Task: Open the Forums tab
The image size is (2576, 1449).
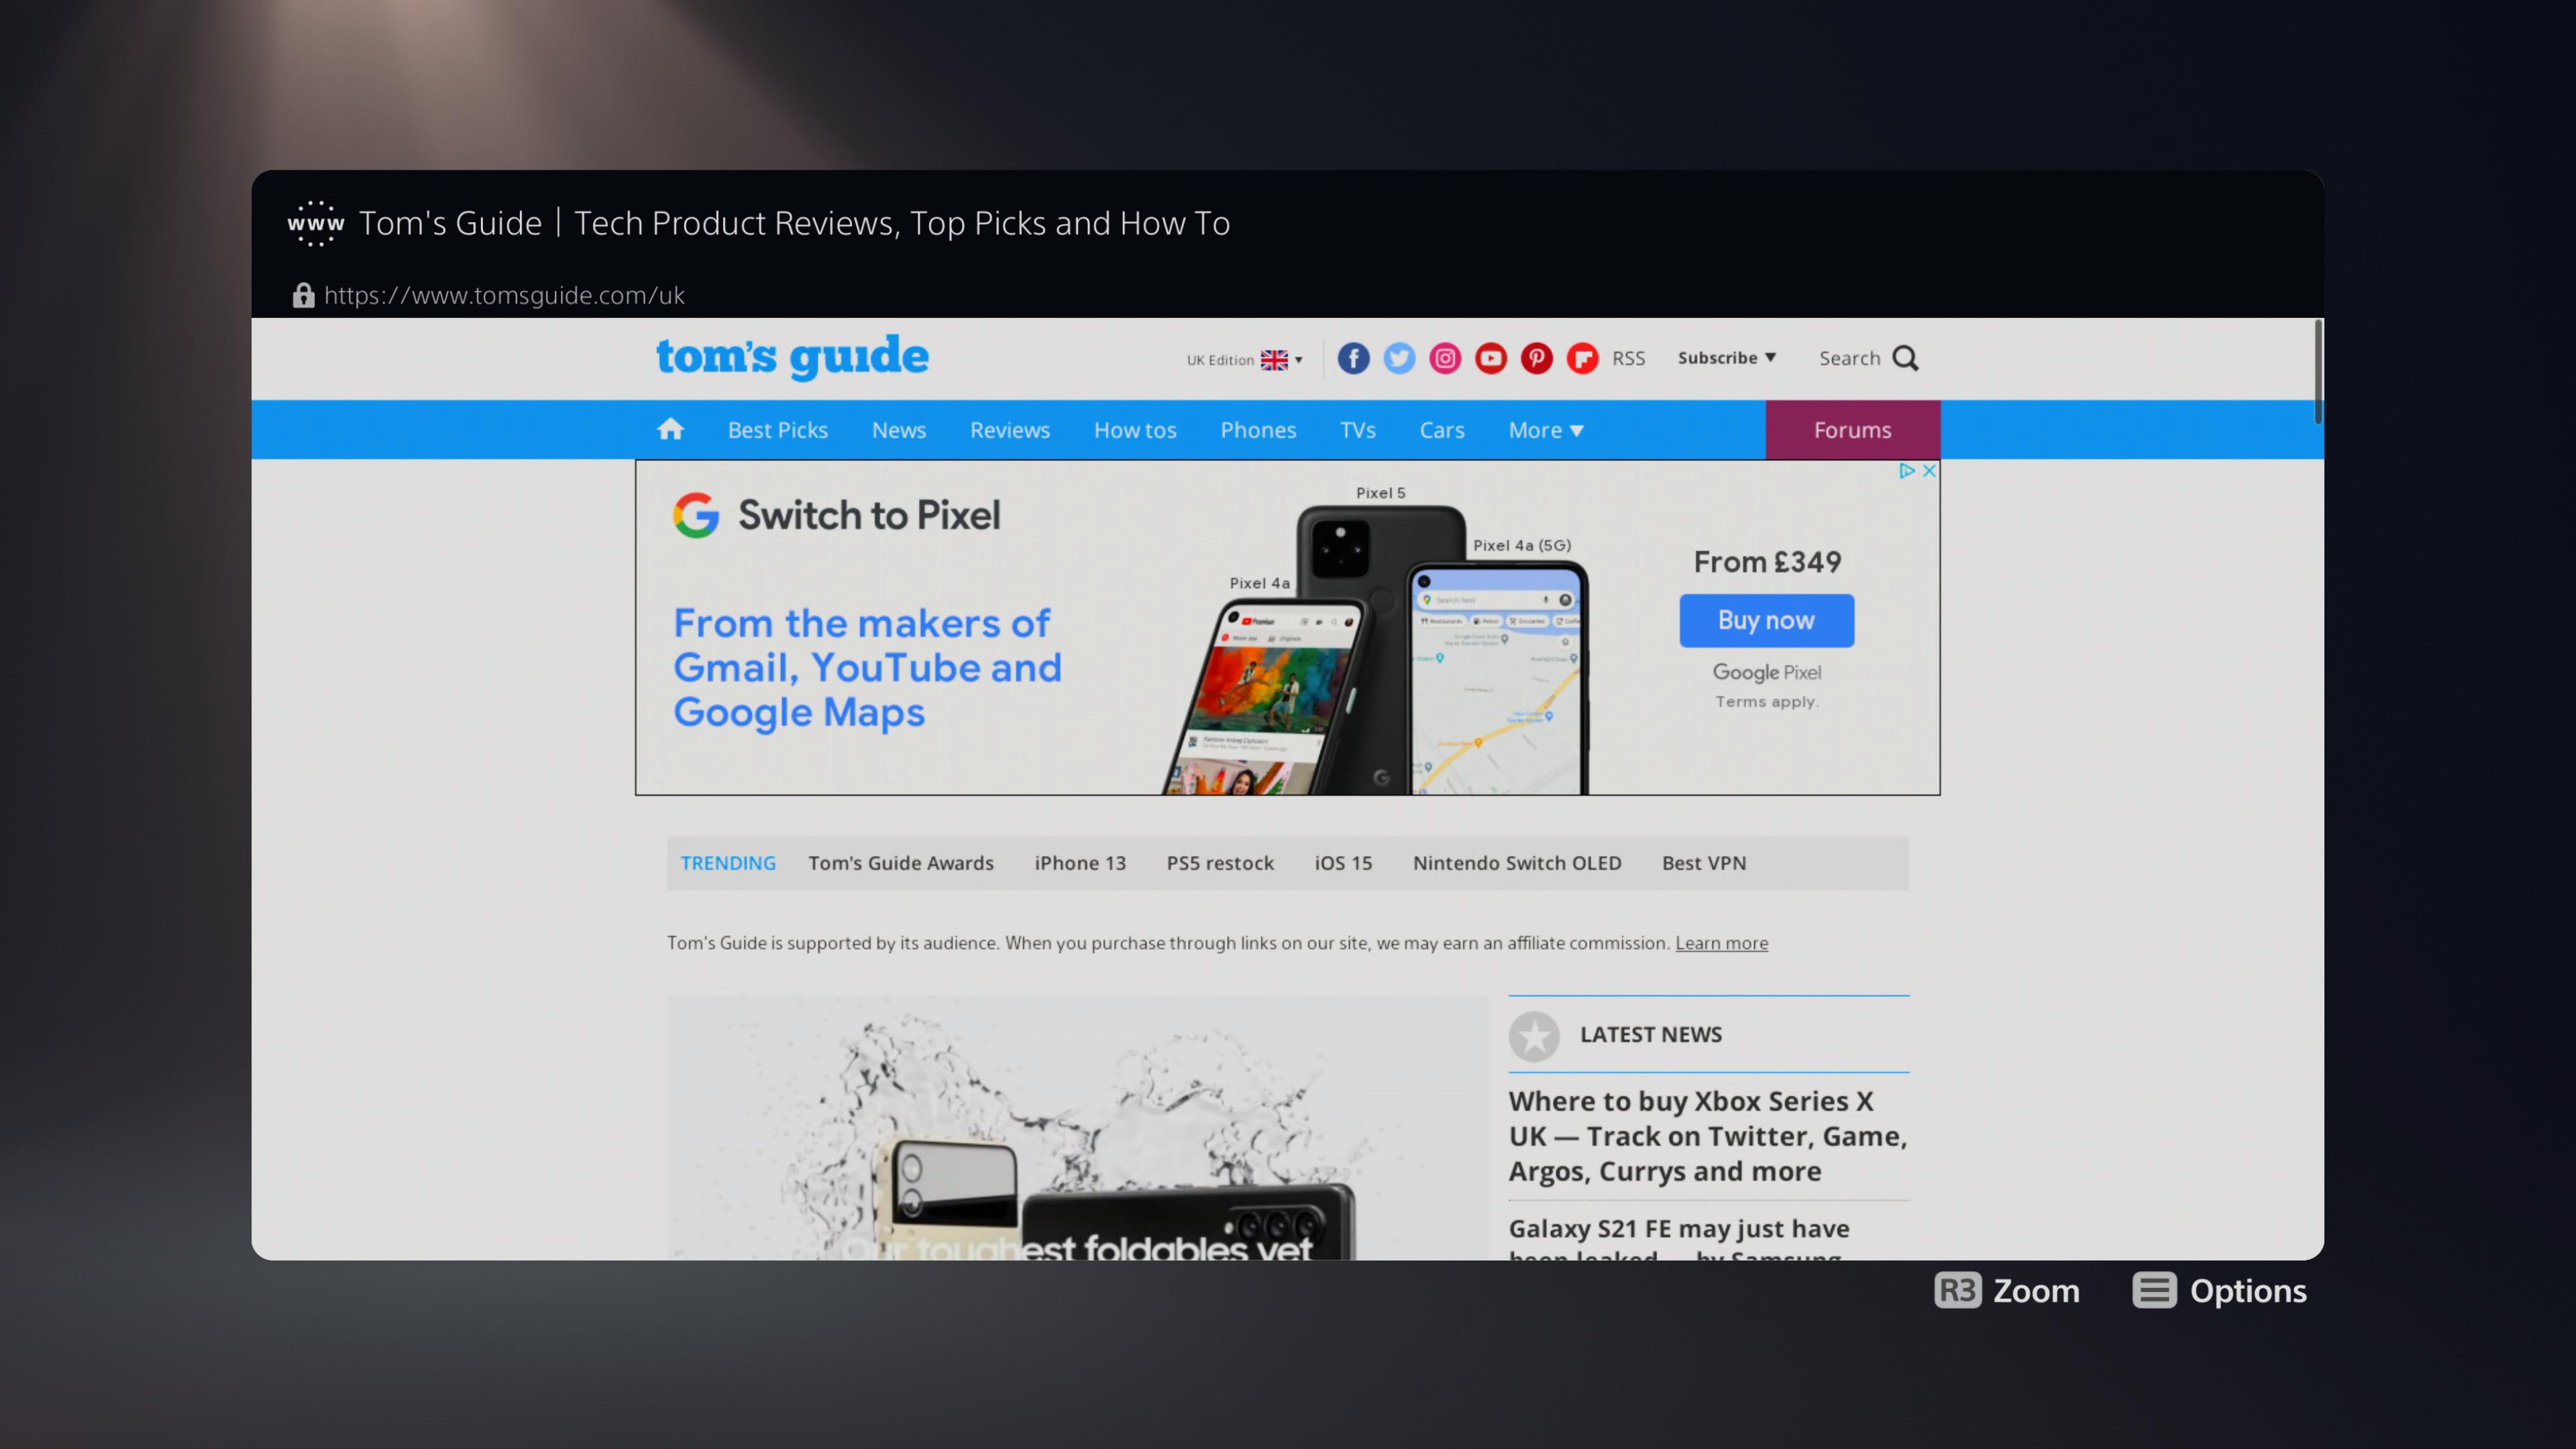Action: (x=1853, y=430)
